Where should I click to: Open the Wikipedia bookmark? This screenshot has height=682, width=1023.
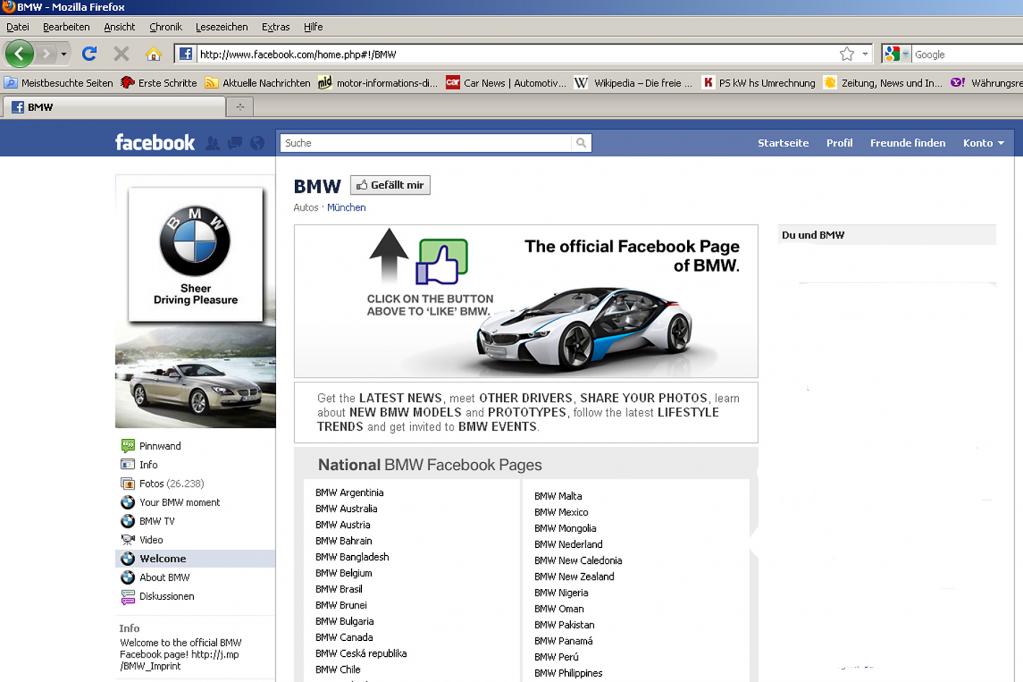point(634,83)
